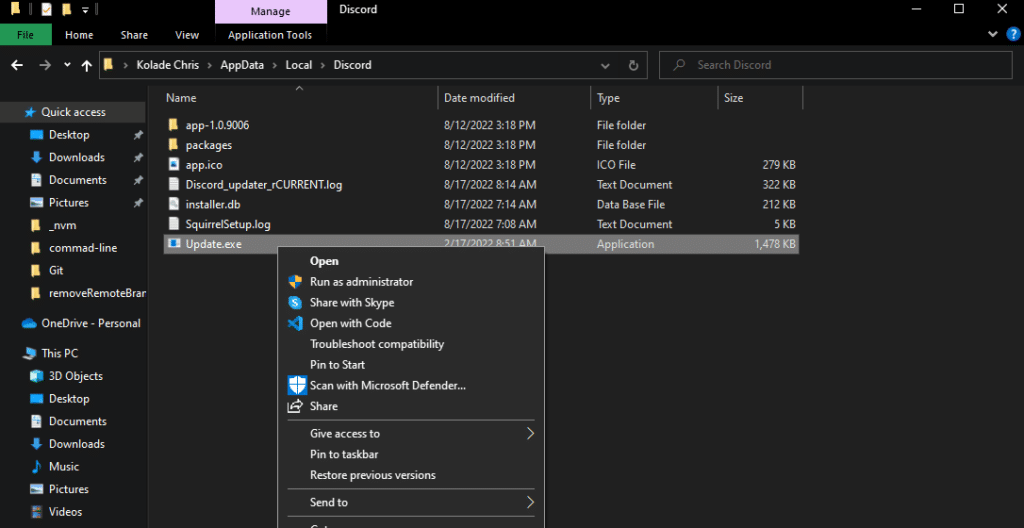Image resolution: width=1024 pixels, height=528 pixels.
Task: Click Kolade Chris in the breadcrumb
Action: click(x=166, y=65)
